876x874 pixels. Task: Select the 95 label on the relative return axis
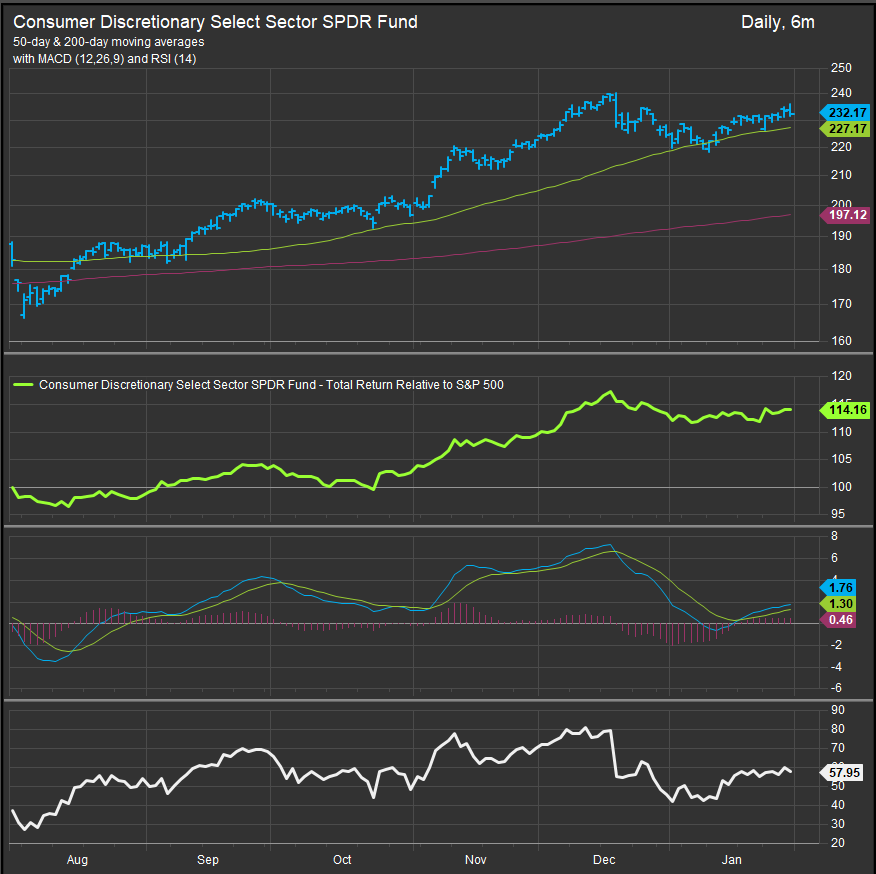click(839, 514)
